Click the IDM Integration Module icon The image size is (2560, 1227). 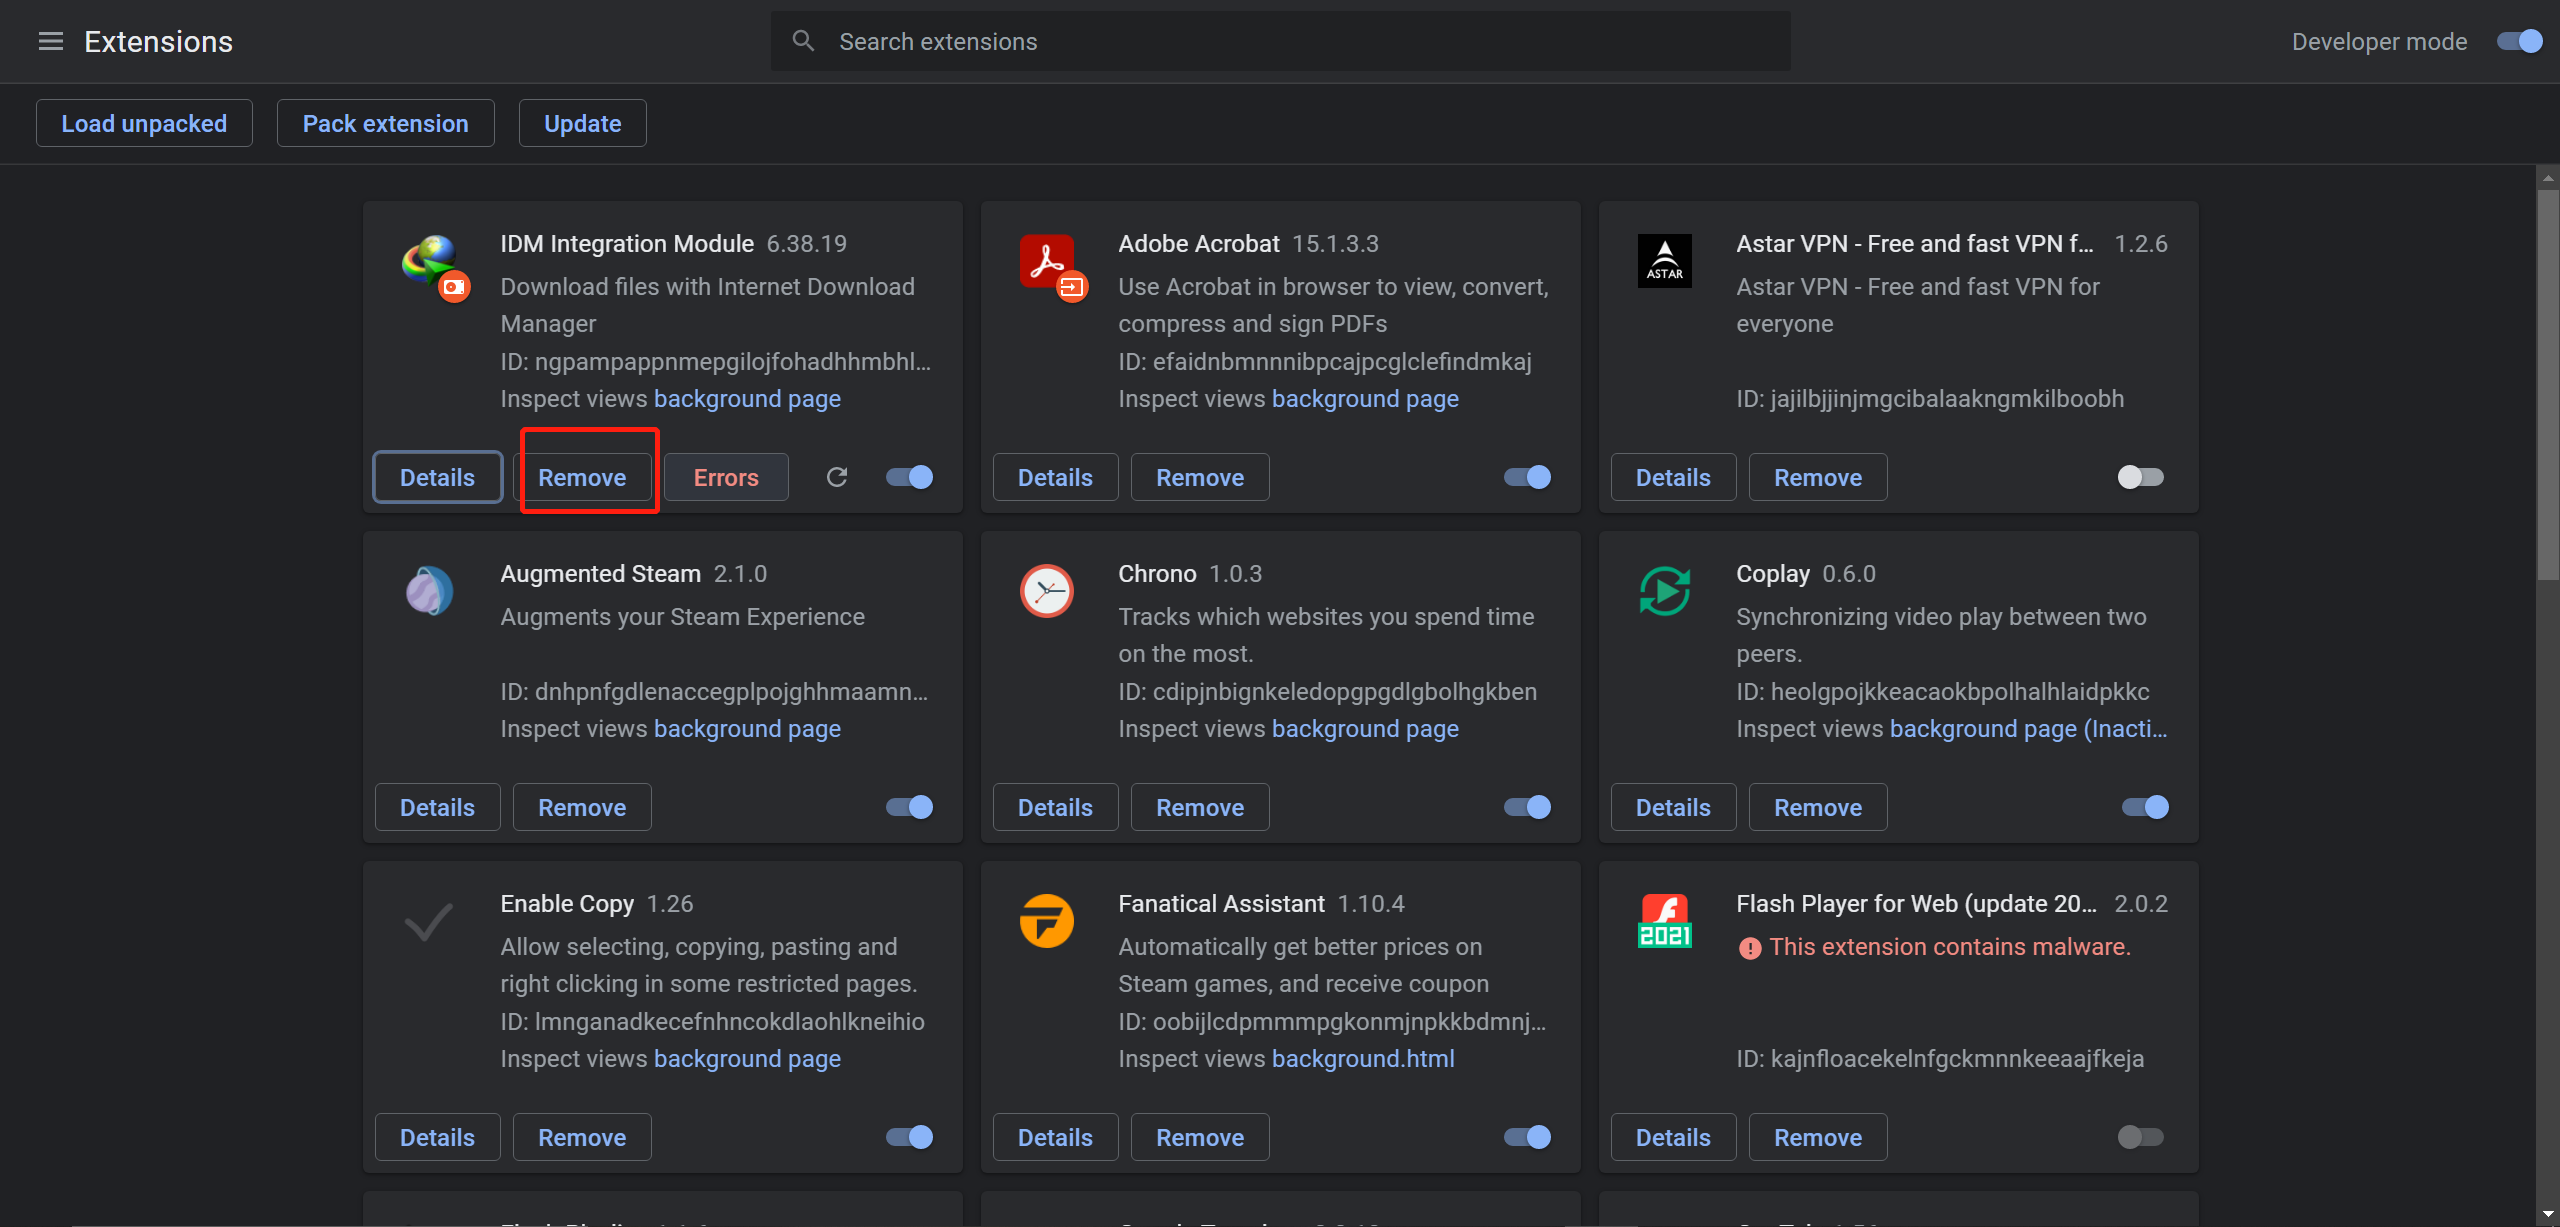click(436, 266)
